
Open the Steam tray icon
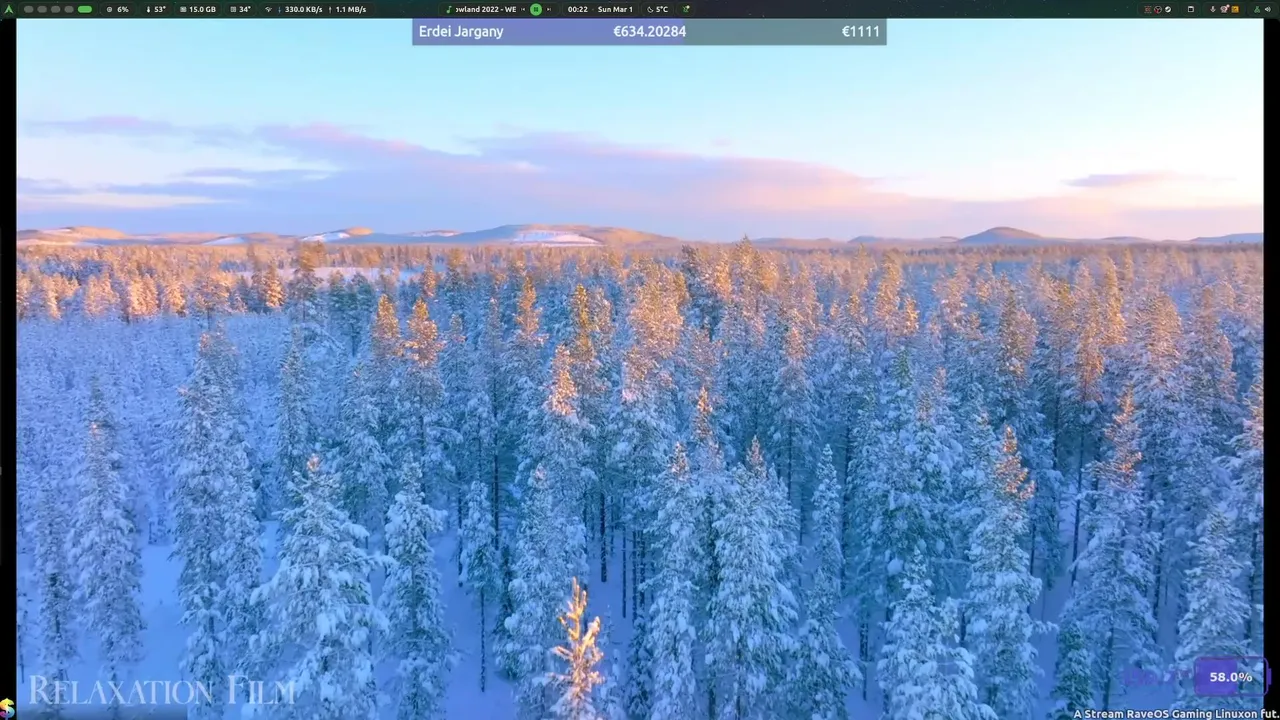point(1168,9)
